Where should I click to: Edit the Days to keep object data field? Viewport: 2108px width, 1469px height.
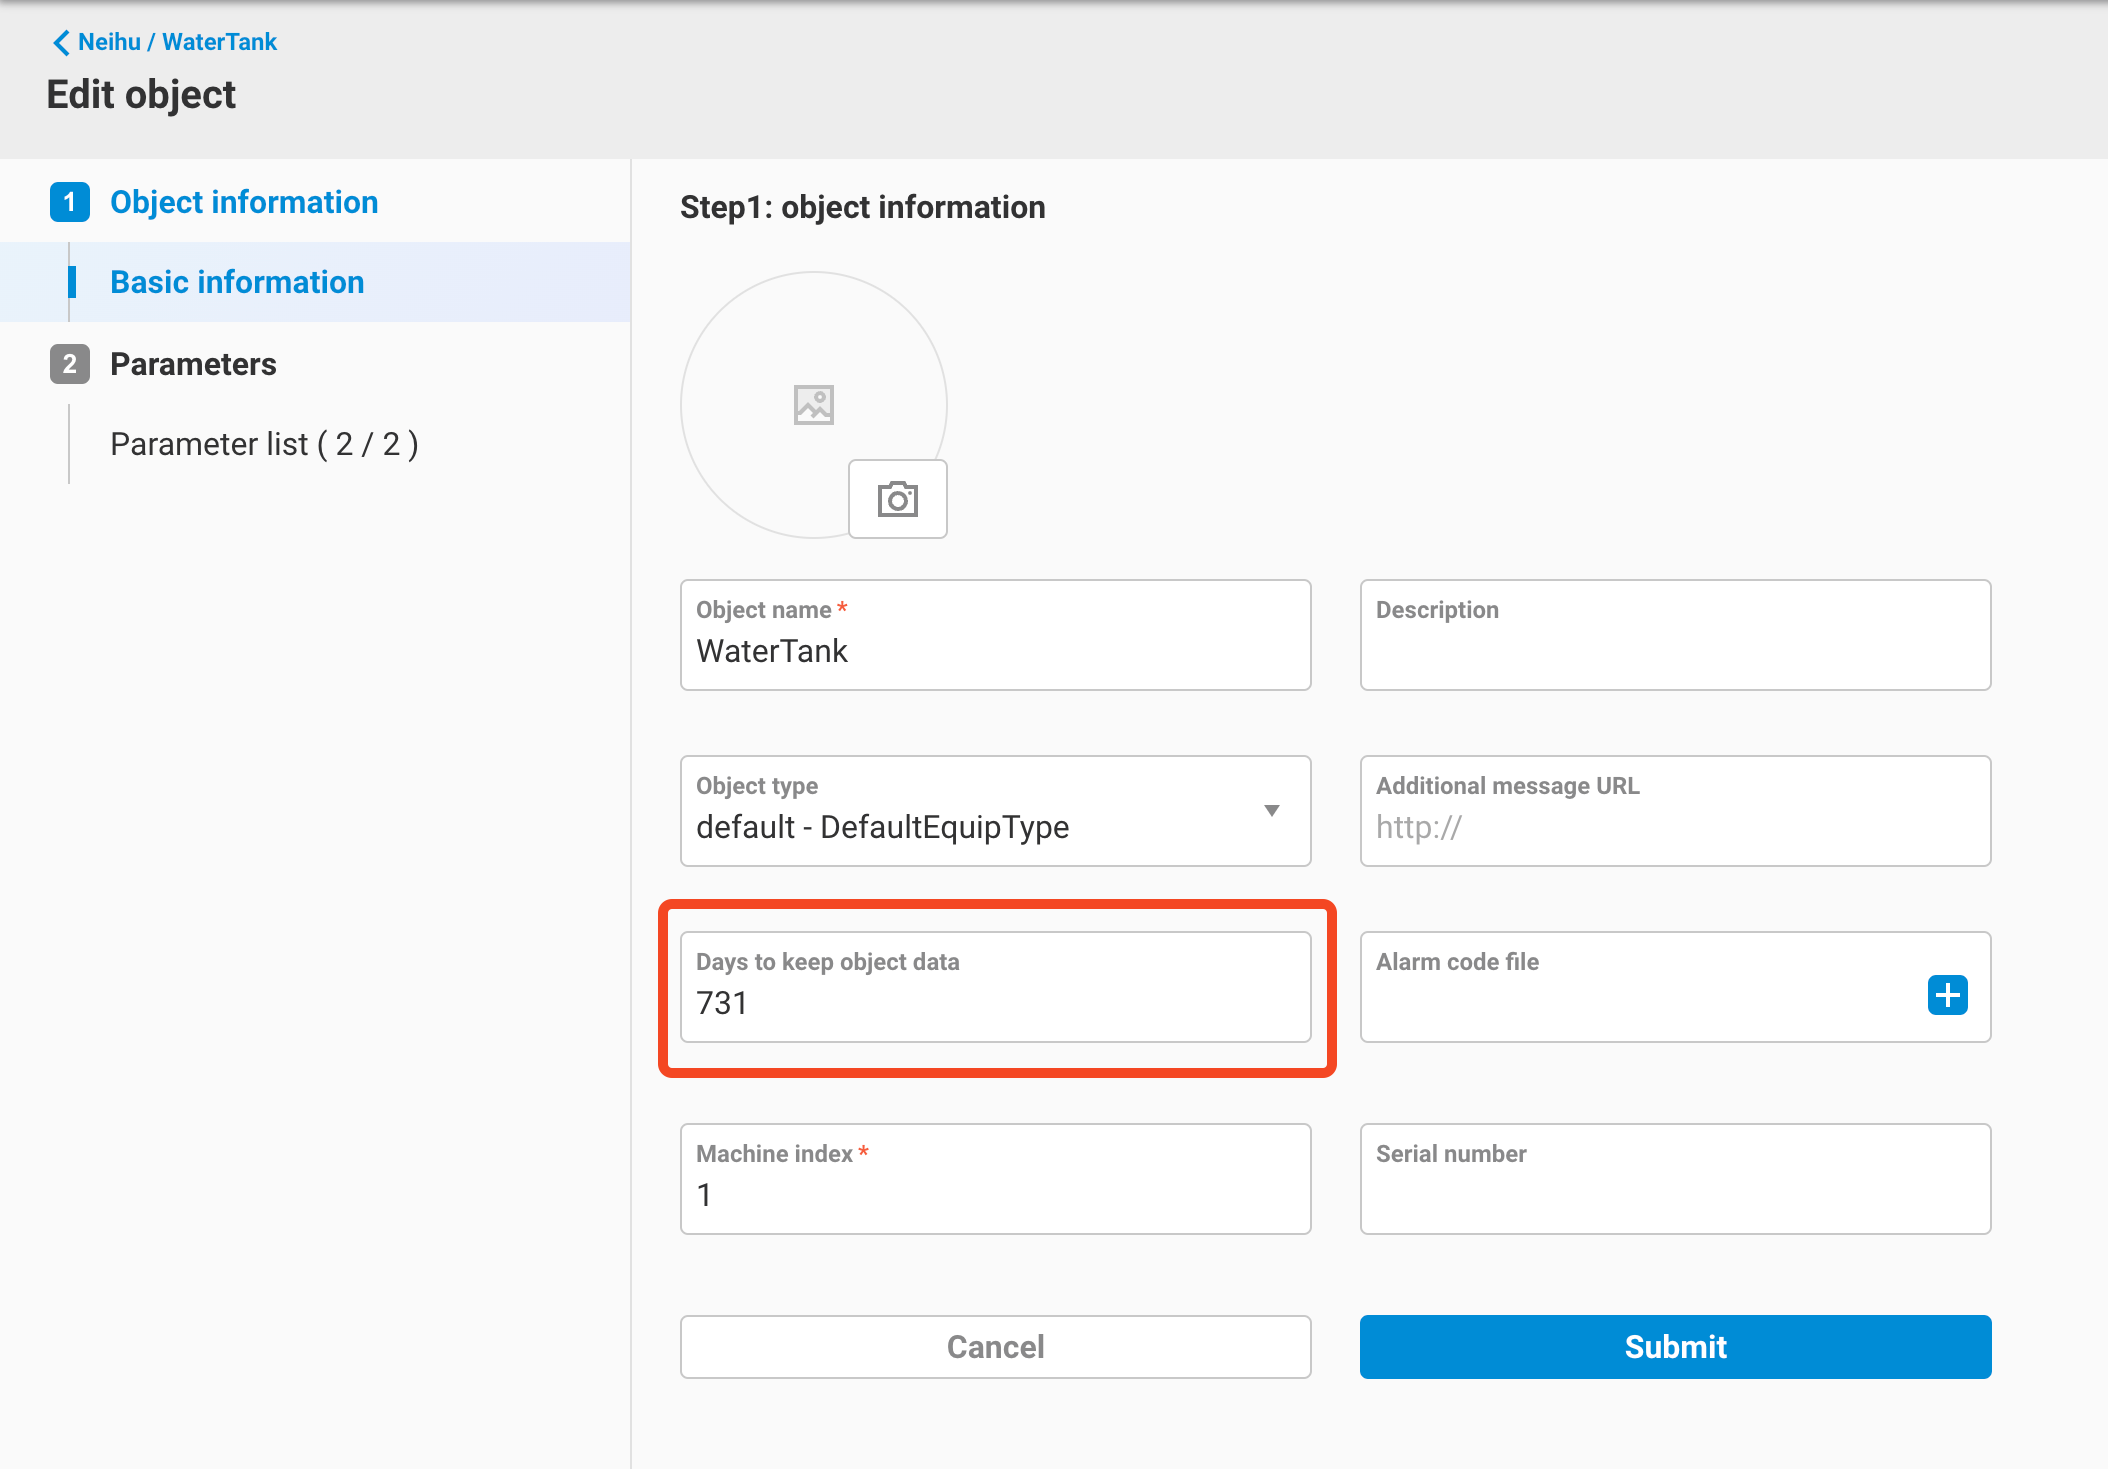pos(994,1003)
